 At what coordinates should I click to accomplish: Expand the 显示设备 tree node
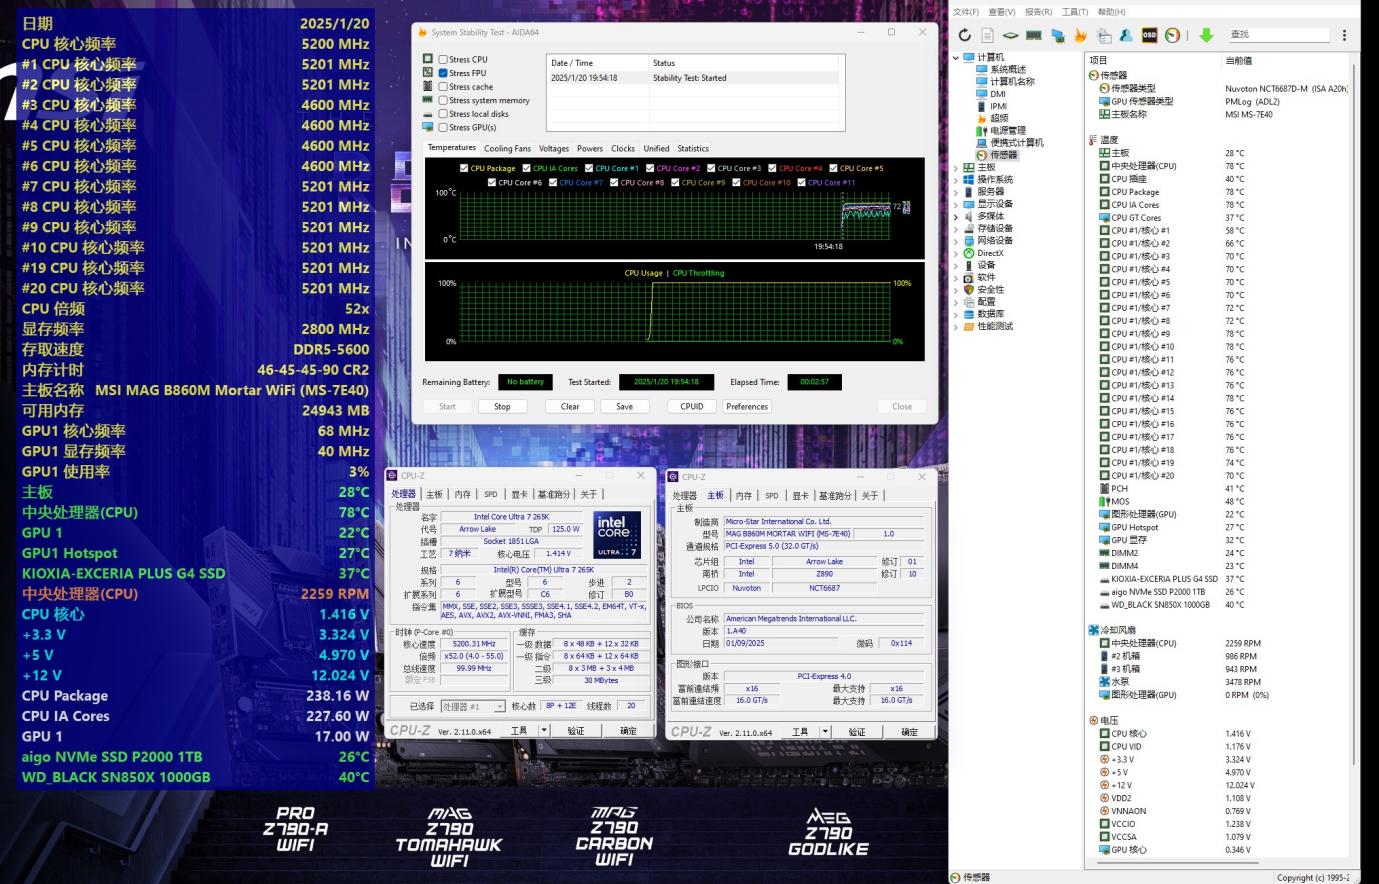955,204
